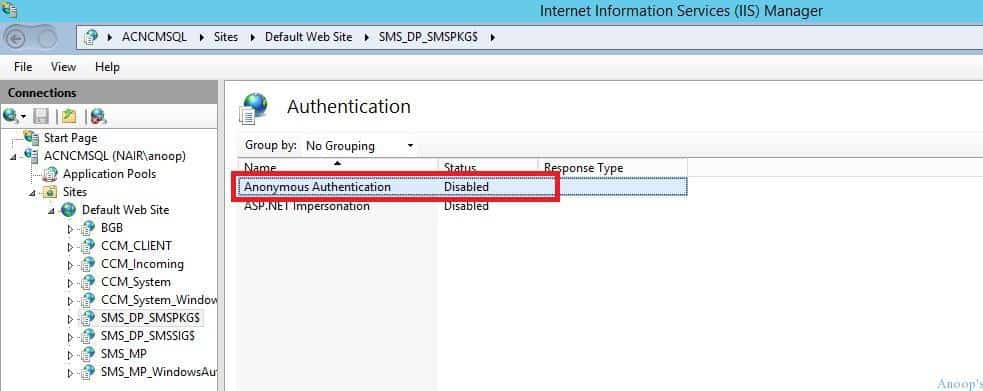
Task: Select CCM_Incoming tree item
Action: pyautogui.click(x=142, y=264)
